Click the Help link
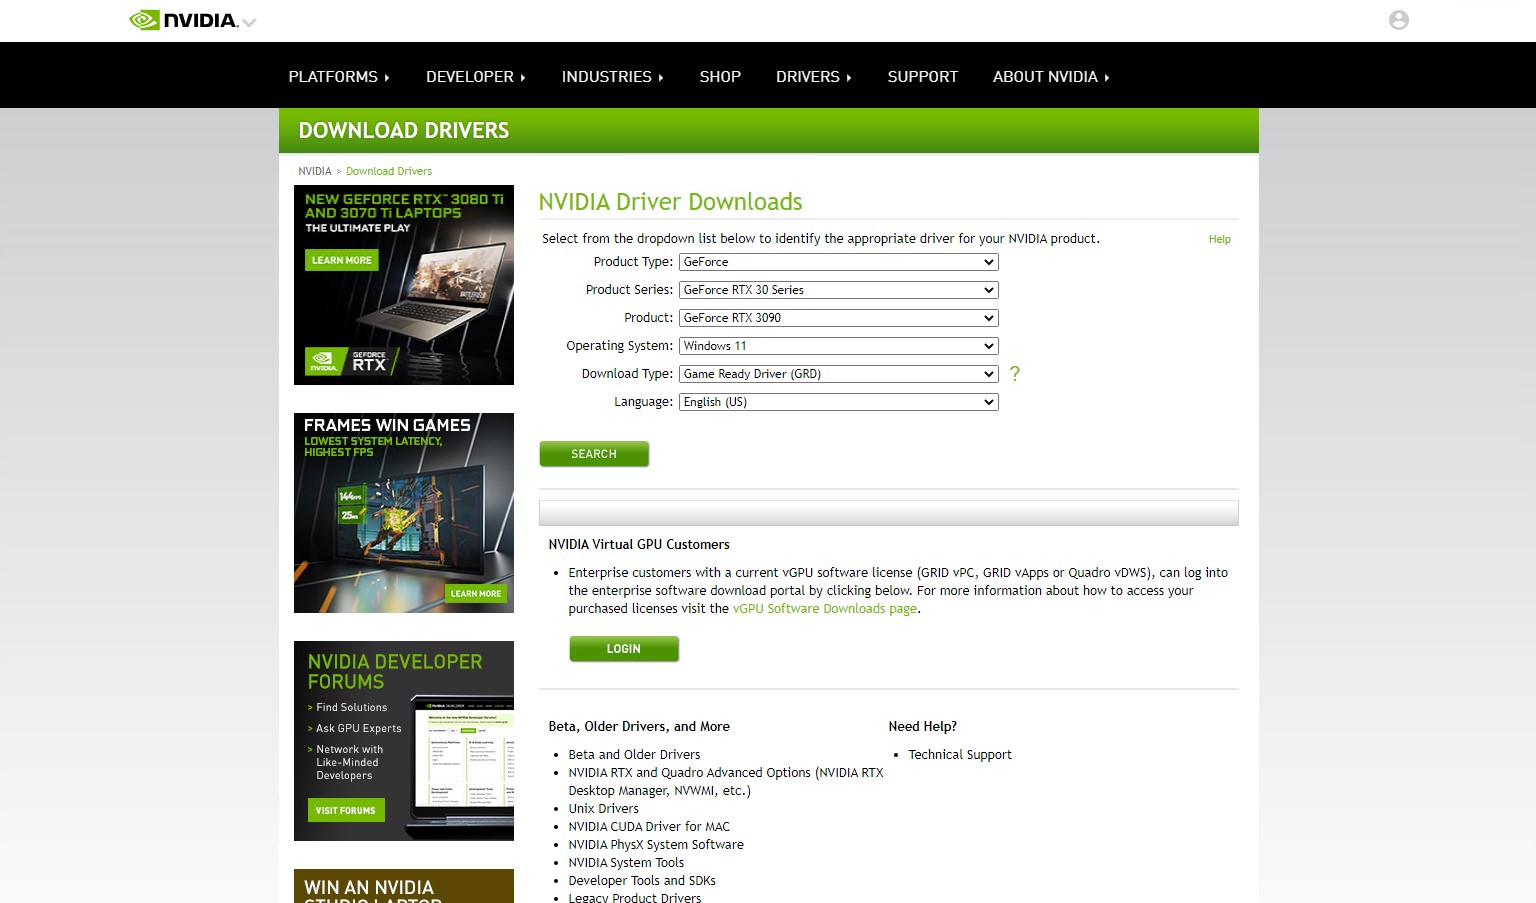The height and width of the screenshot is (903, 1536). (1219, 239)
